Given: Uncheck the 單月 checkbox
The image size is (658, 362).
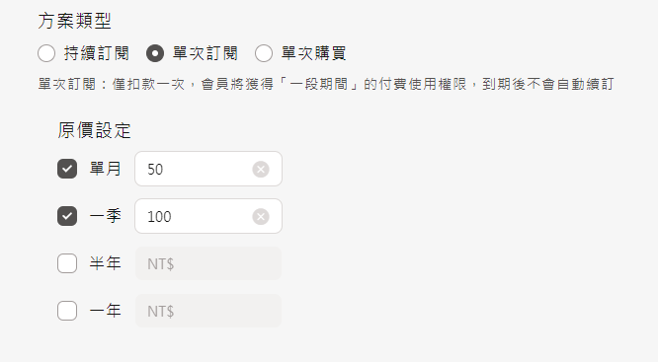Looking at the screenshot, I should [67, 169].
